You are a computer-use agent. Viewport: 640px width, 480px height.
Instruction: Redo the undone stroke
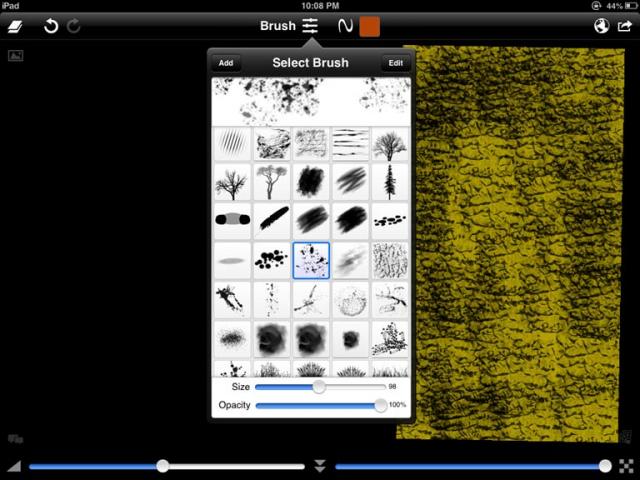[x=74, y=26]
